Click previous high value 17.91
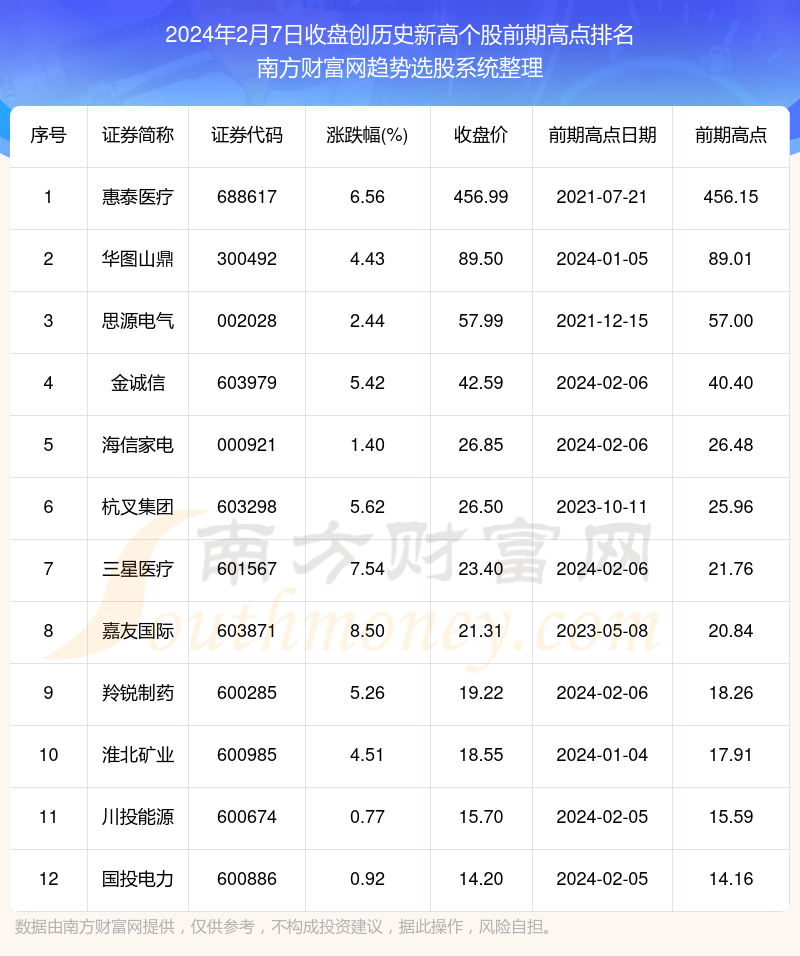The image size is (800, 956). [x=730, y=755]
